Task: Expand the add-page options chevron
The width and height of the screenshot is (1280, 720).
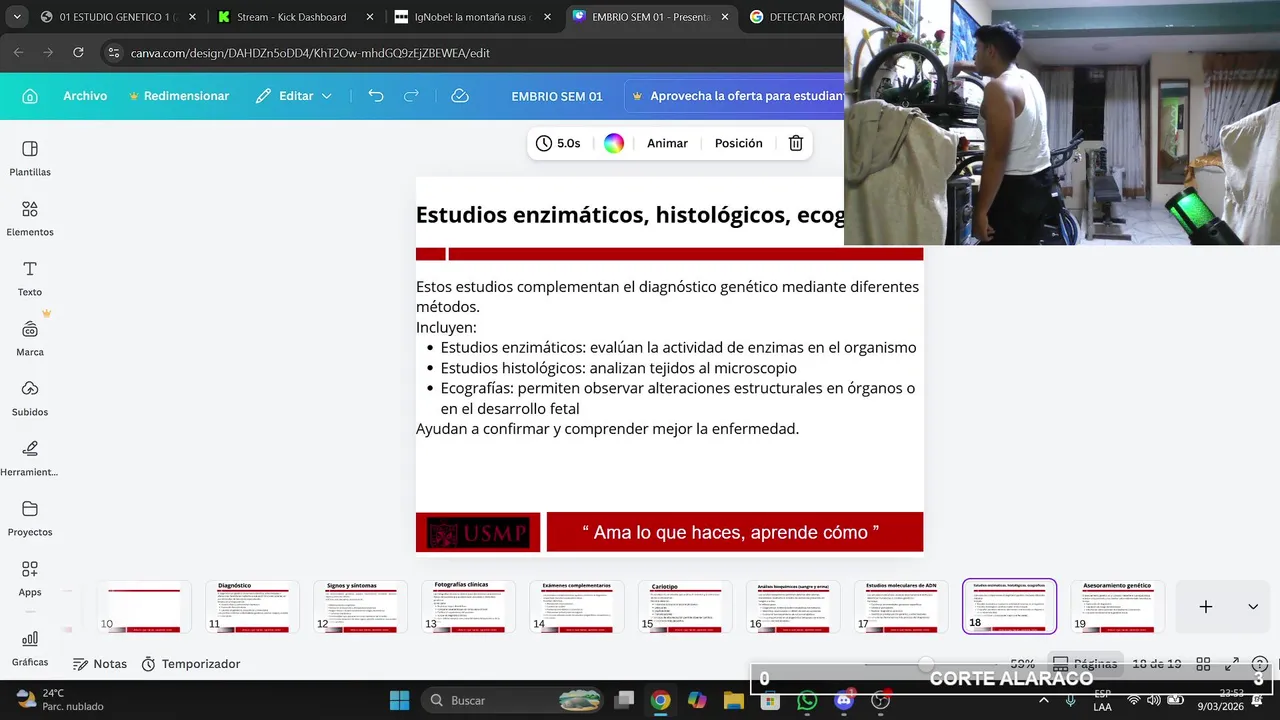Action: pos(1253,606)
